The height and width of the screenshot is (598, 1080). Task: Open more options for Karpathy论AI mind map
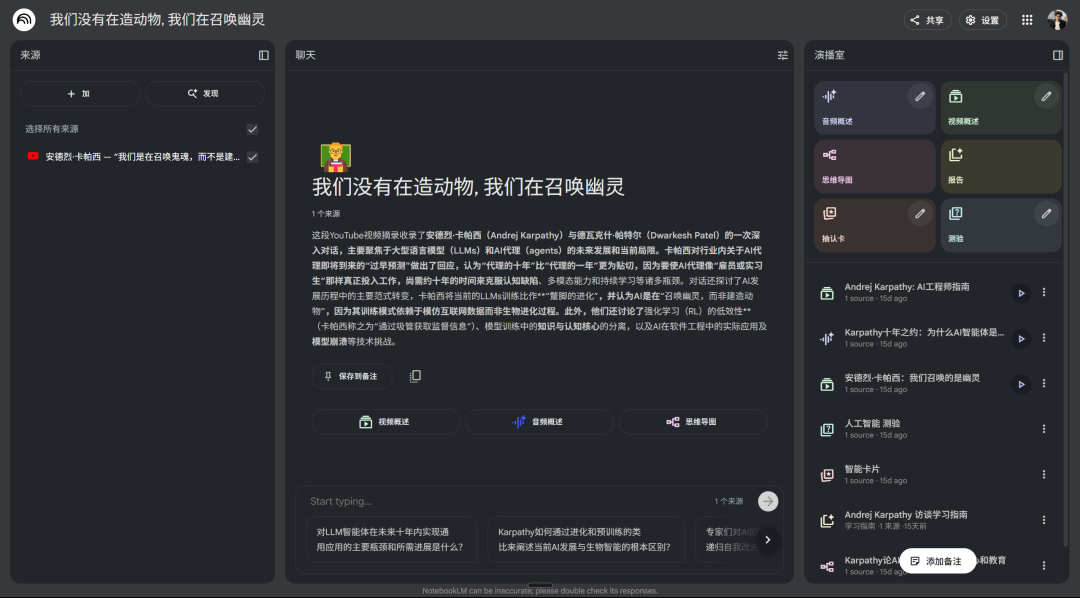pos(1044,565)
